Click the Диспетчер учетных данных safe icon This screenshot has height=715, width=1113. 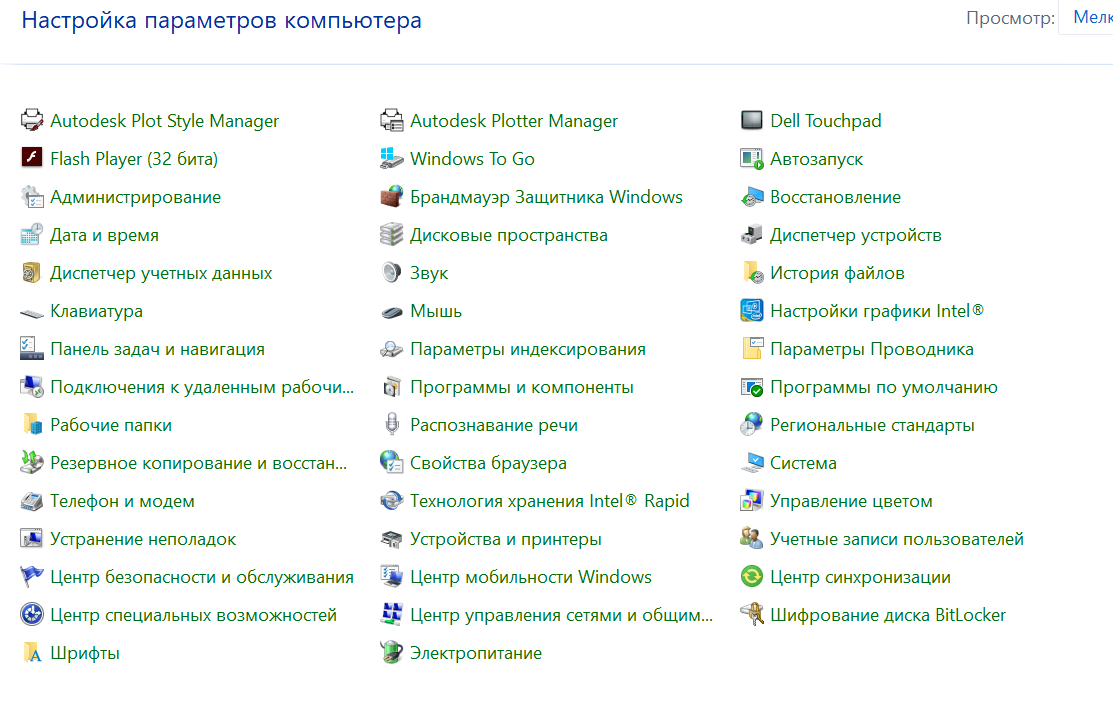(32, 272)
